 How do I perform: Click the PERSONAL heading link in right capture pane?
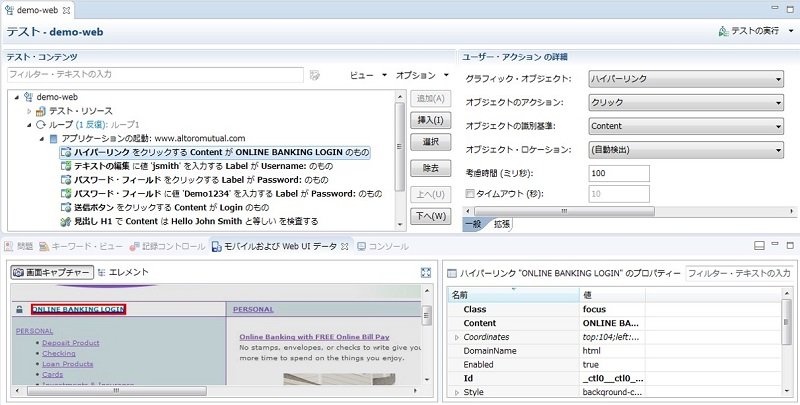point(253,309)
